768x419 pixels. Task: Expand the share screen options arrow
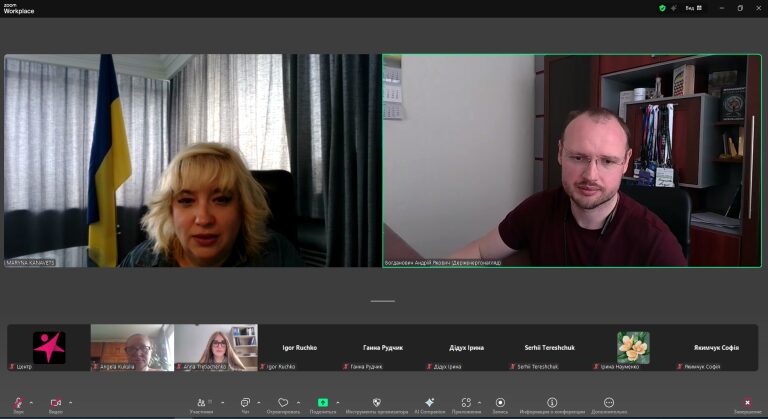338,402
